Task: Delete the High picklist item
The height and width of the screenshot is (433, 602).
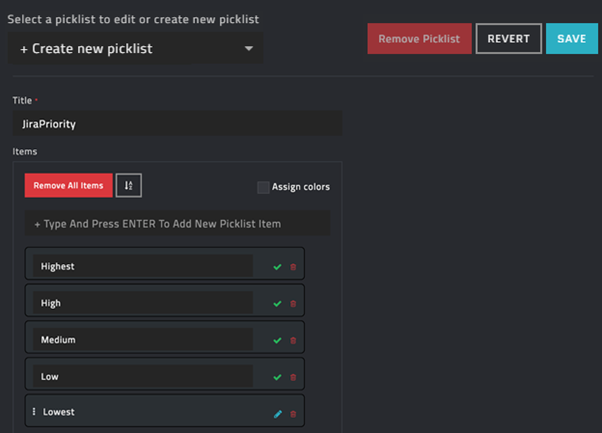Action: [x=293, y=304]
